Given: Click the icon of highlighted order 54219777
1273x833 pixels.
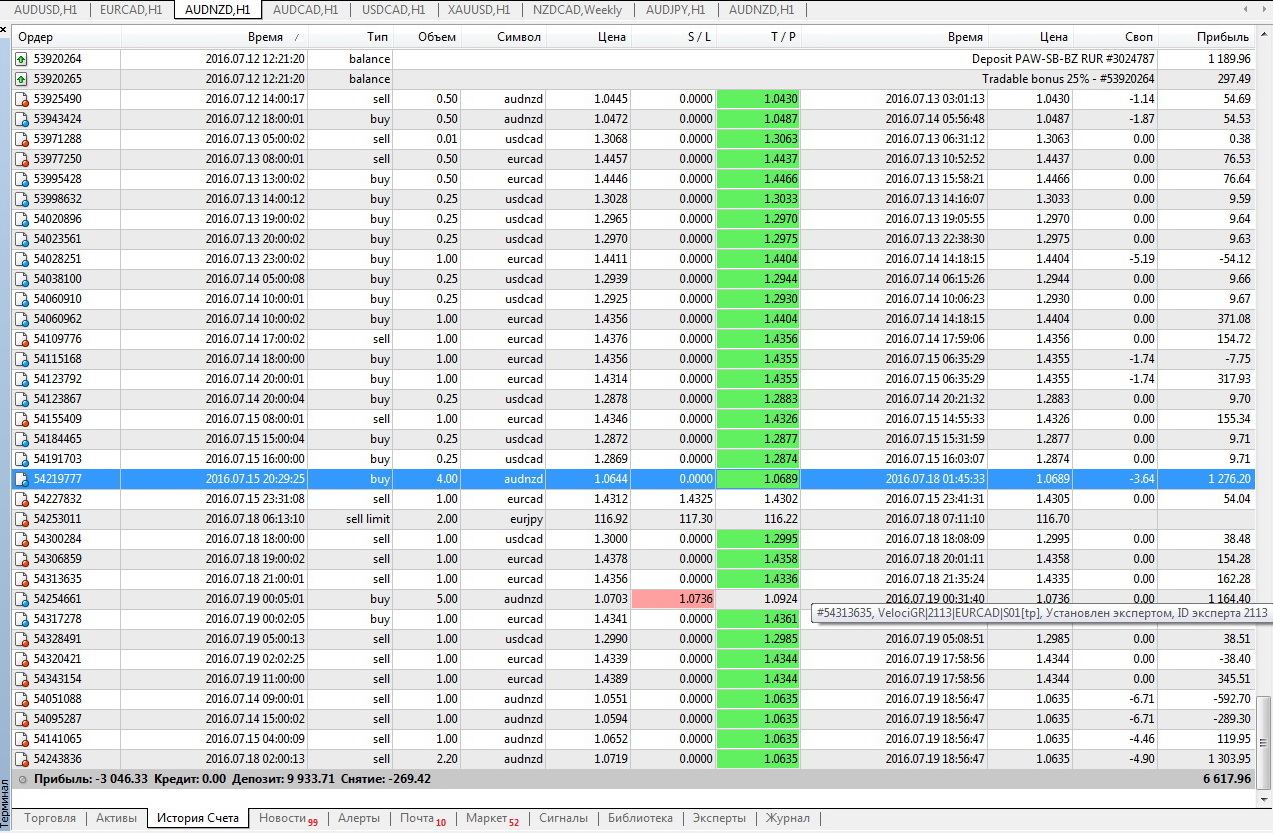Looking at the screenshot, I should click(21, 479).
